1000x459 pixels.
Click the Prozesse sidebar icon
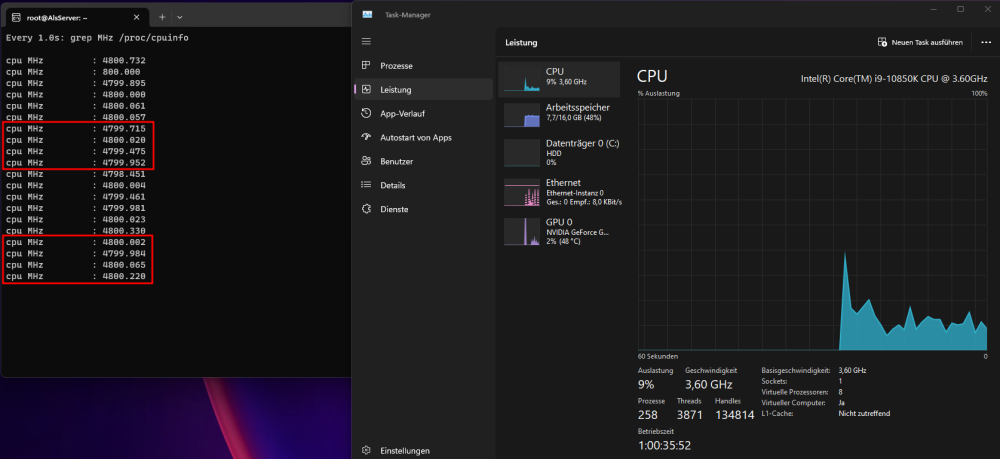[366, 66]
